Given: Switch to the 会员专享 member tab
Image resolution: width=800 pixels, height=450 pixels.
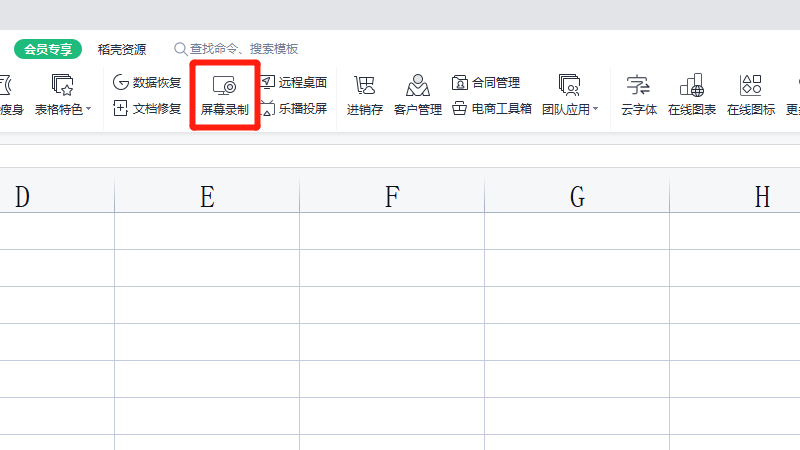Looking at the screenshot, I should pos(48,49).
